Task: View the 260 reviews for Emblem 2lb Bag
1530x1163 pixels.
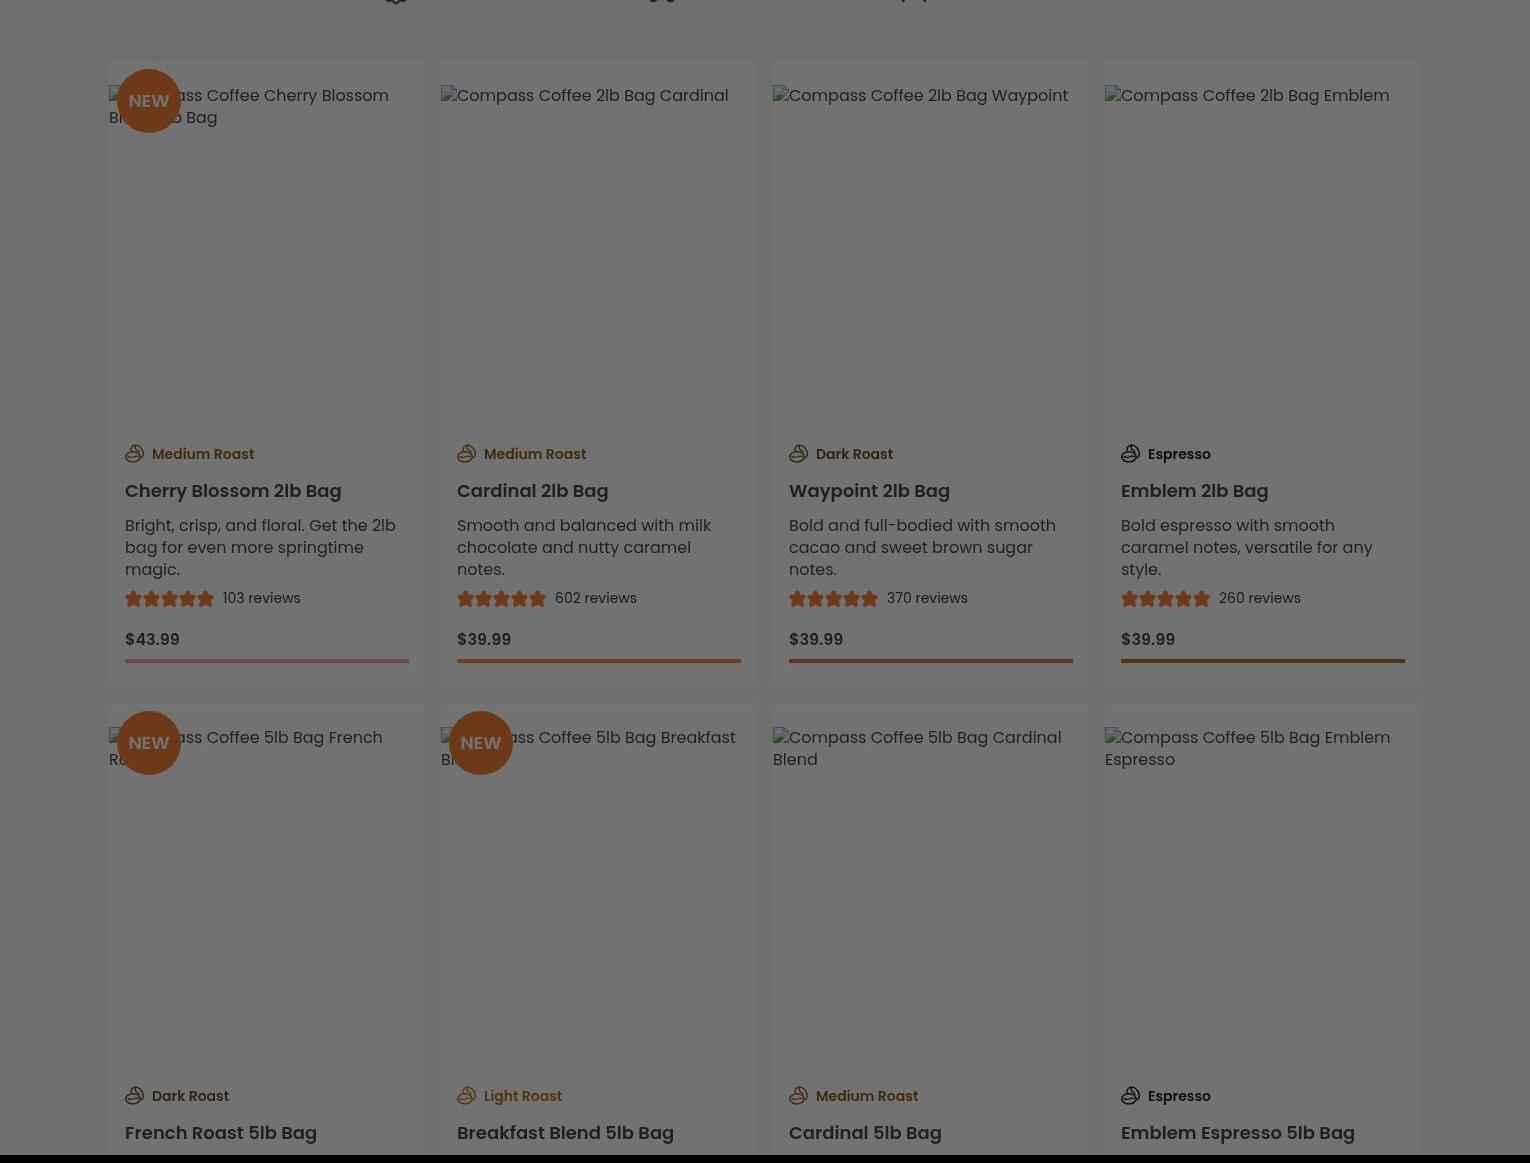Action: point(1259,598)
